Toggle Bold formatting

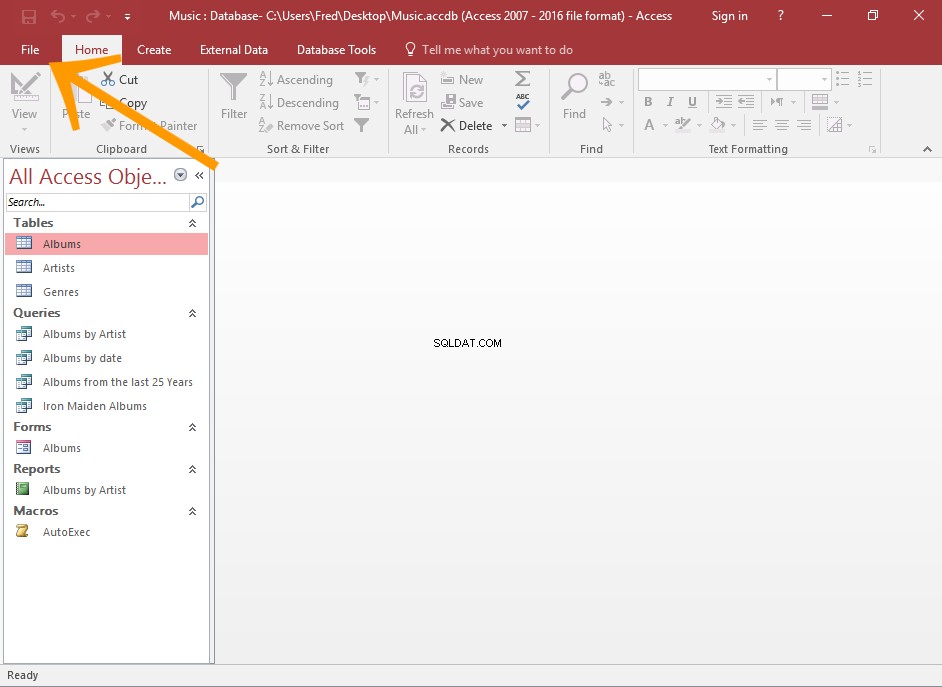648,102
